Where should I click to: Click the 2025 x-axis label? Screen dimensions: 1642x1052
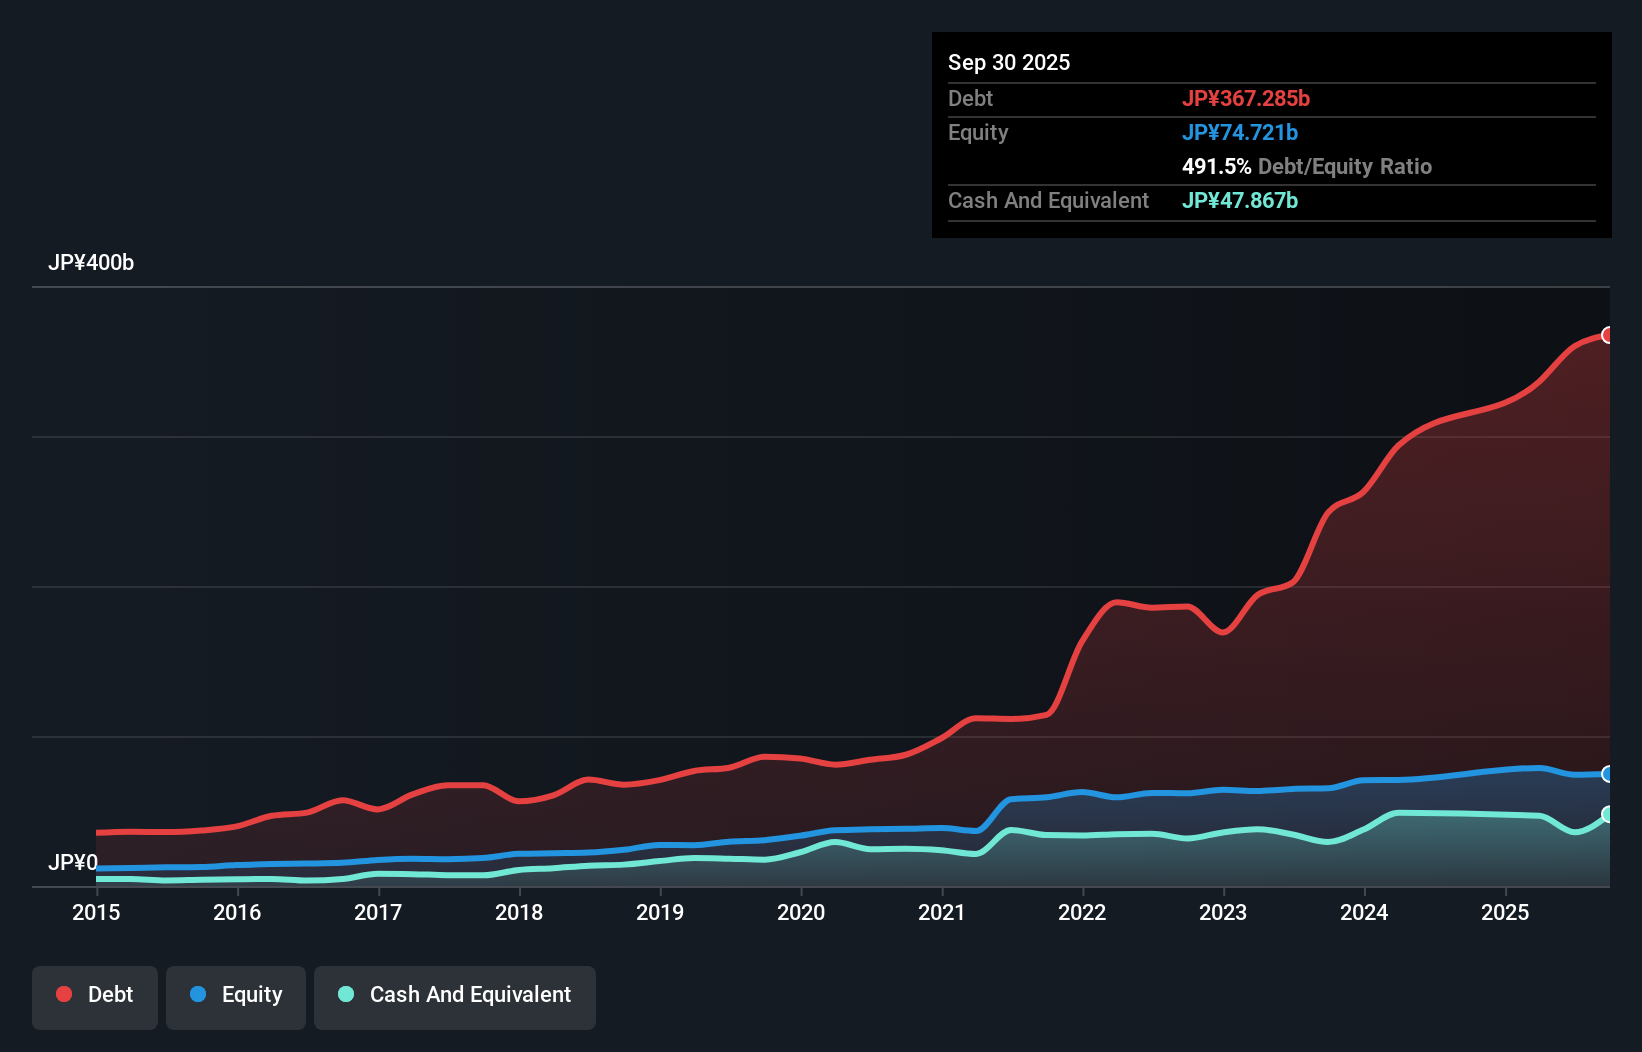pos(1505,912)
